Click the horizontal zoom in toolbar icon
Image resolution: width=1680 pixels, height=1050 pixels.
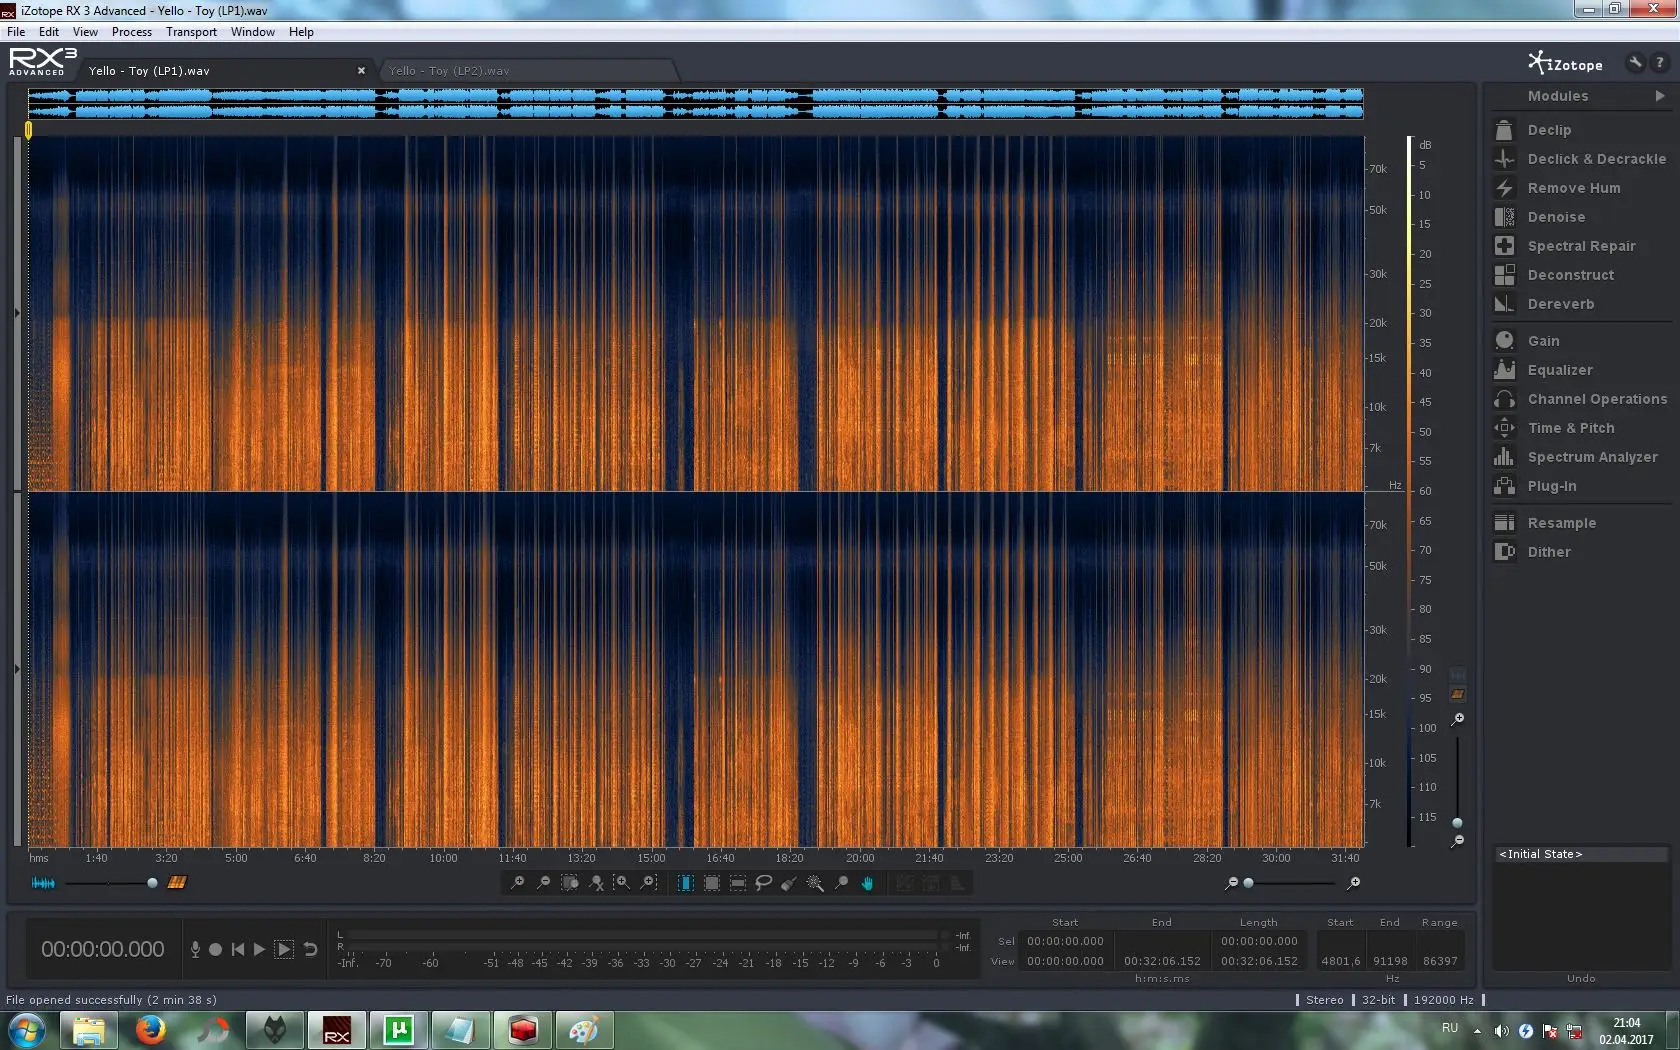[x=517, y=883]
